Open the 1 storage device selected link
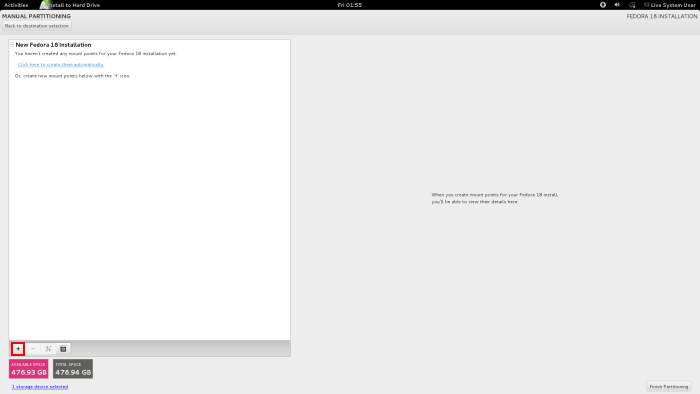 coord(40,386)
